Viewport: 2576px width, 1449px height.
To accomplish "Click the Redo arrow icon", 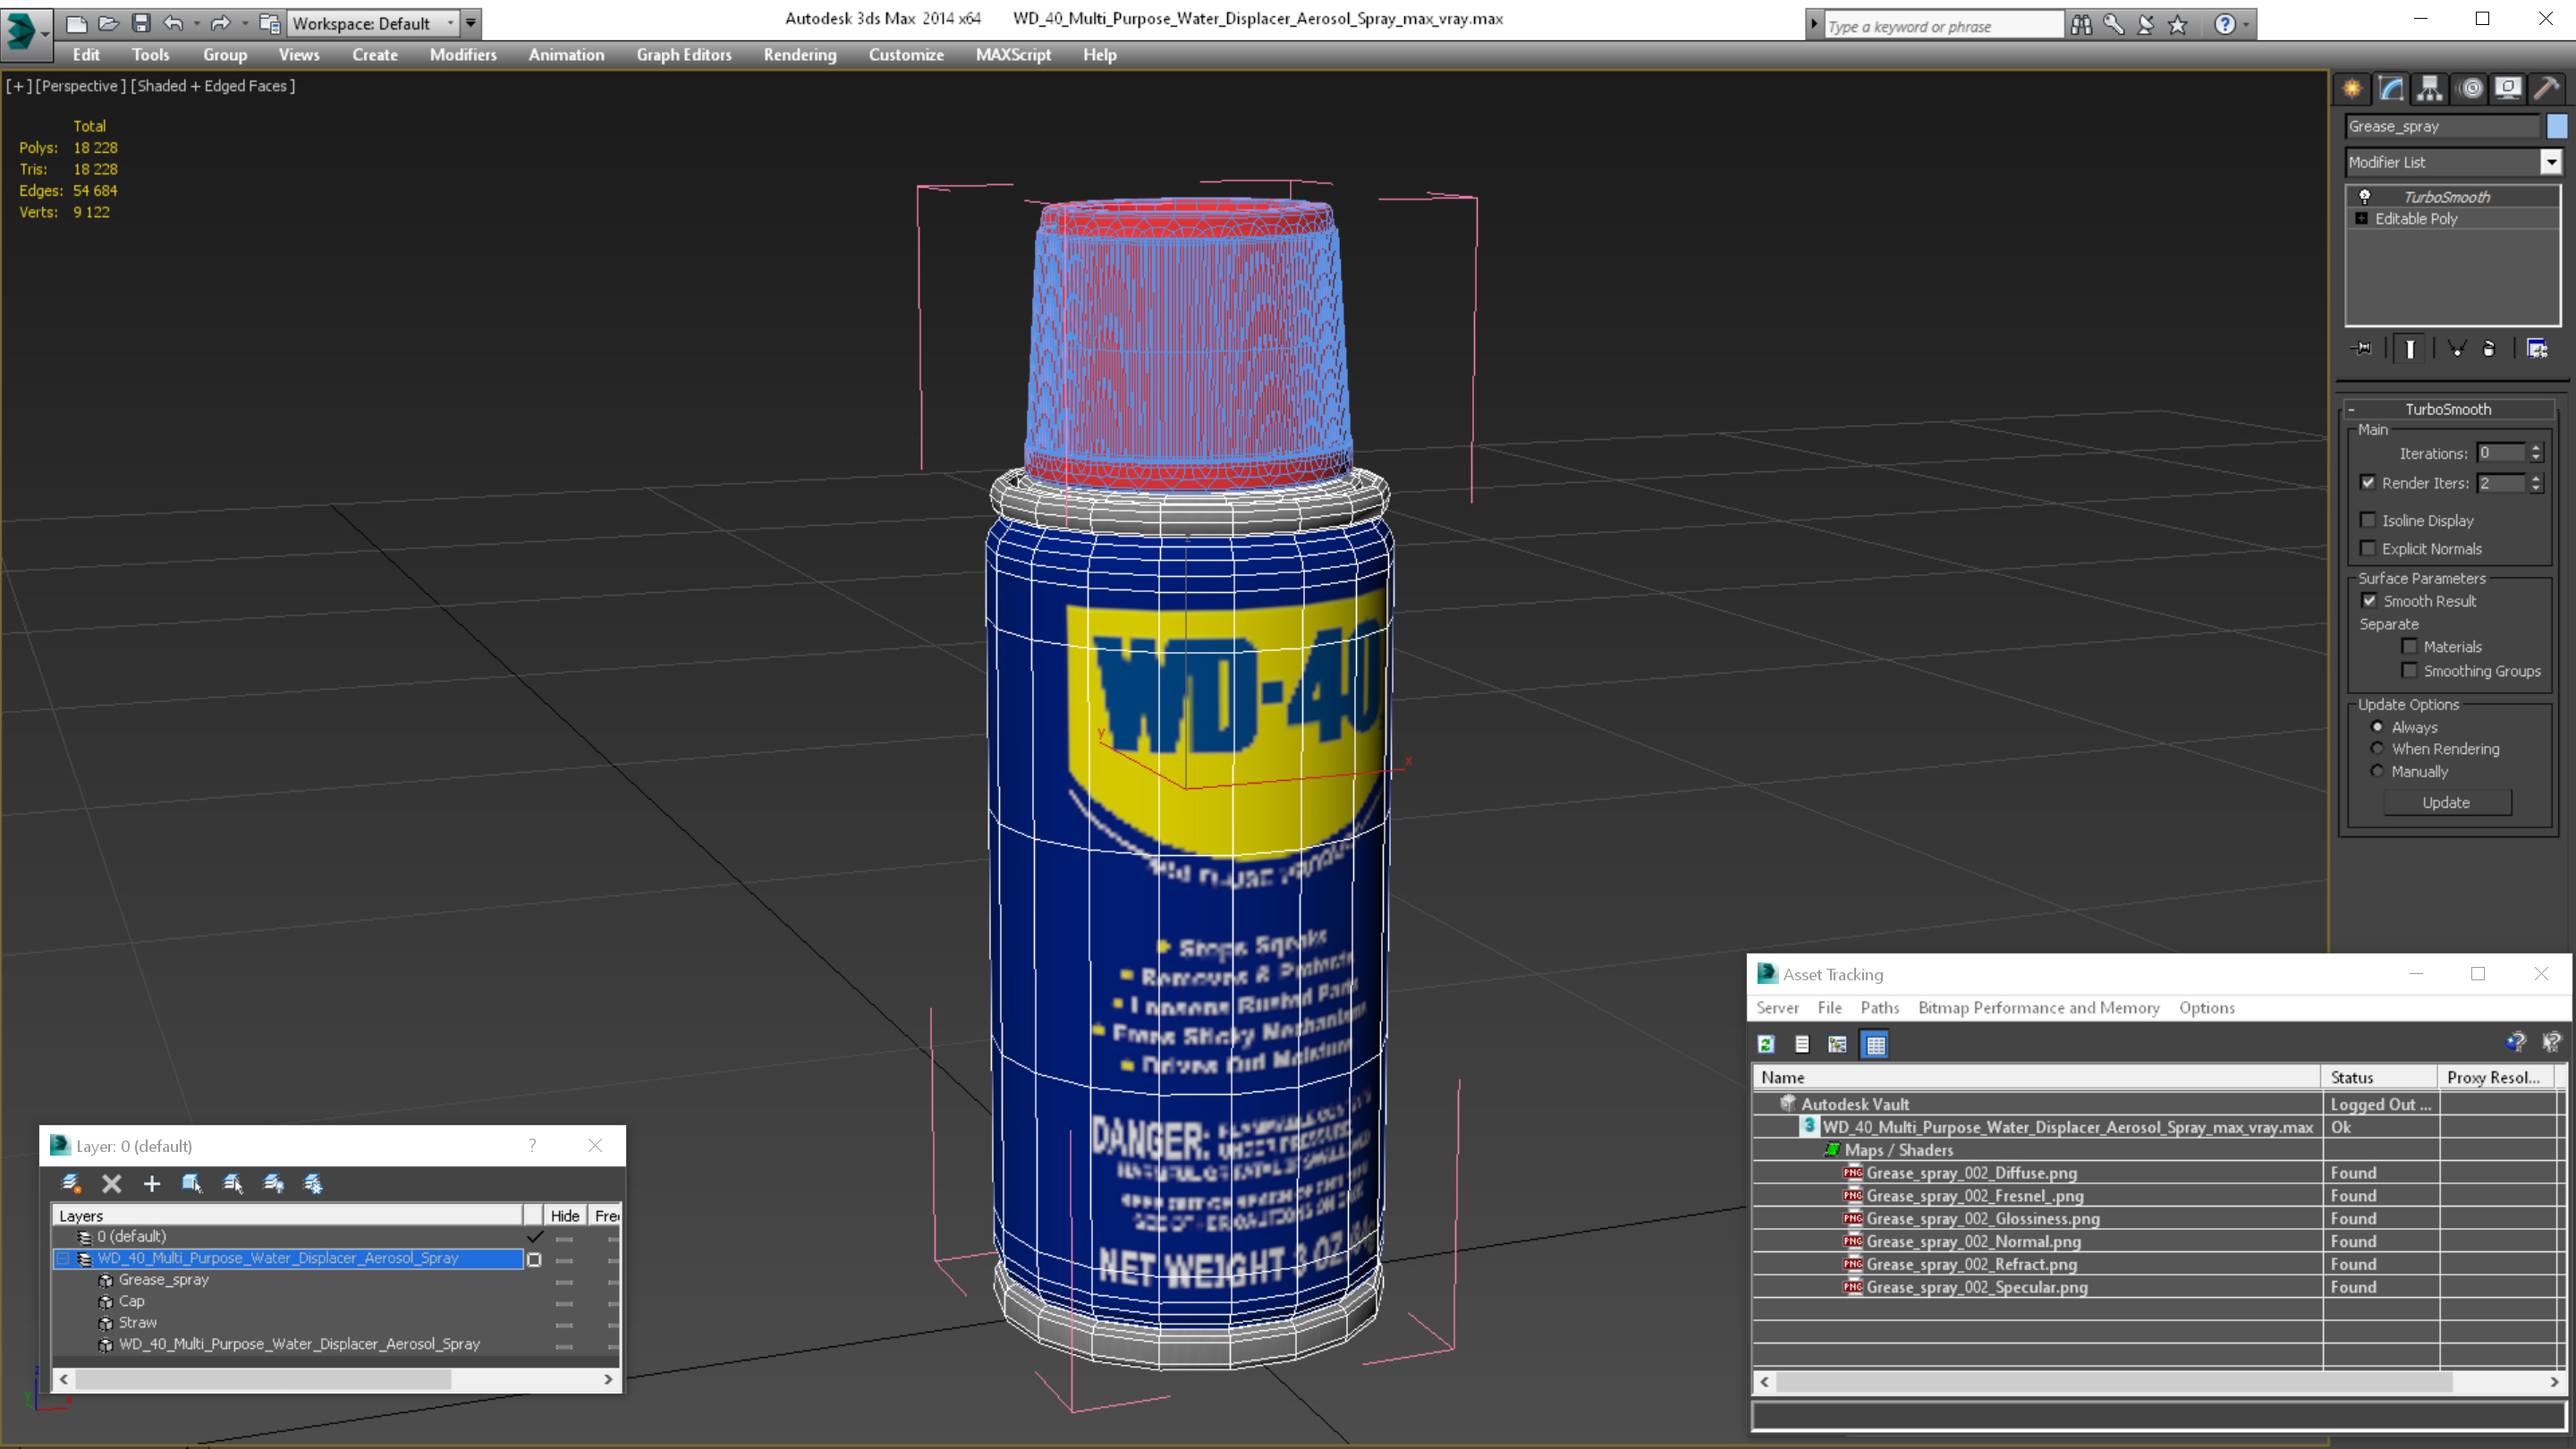I will click(221, 22).
